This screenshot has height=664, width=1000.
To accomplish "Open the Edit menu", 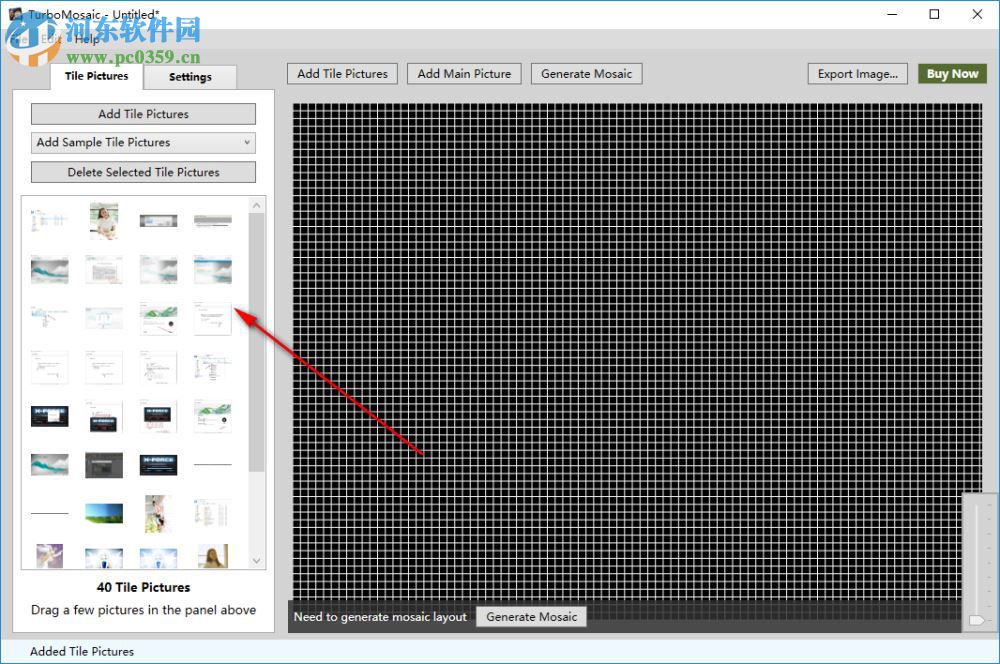I will (50, 39).
